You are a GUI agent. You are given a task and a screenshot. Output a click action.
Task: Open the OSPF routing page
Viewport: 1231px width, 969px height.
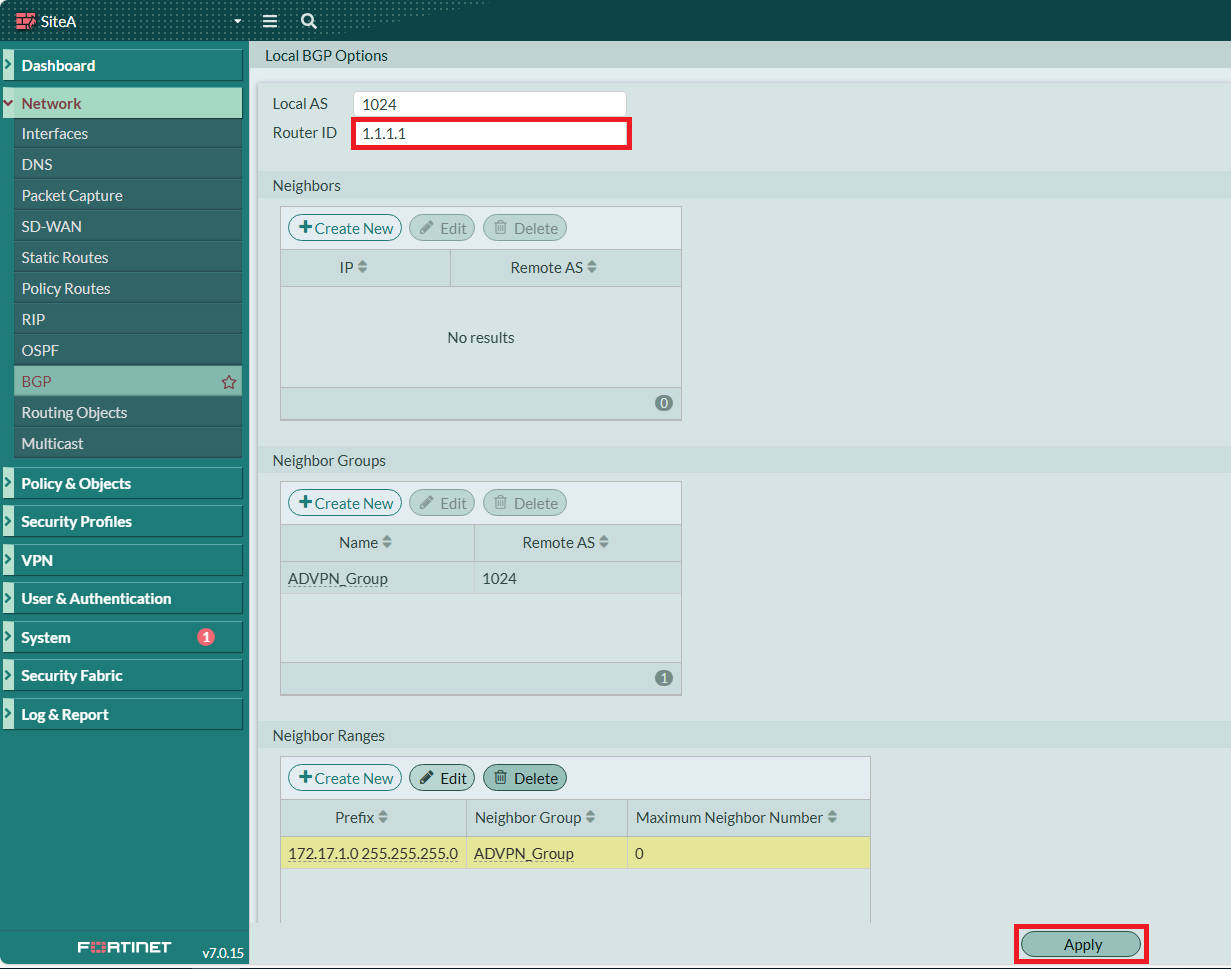tap(128, 351)
